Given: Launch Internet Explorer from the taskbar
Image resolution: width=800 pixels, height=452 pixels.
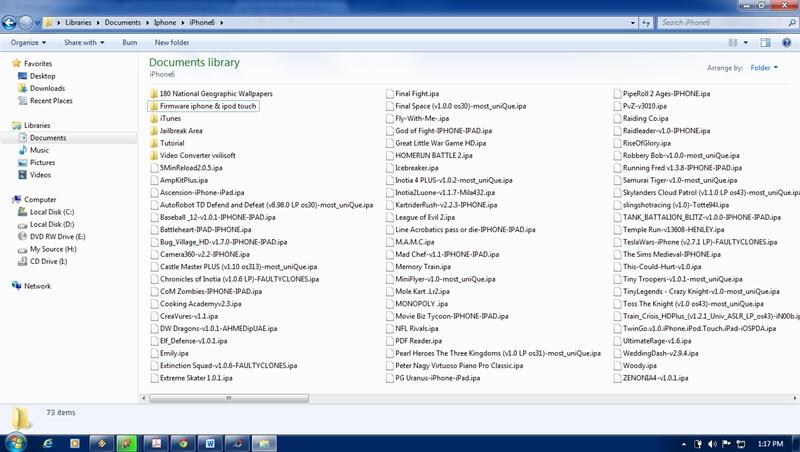Looking at the screenshot, I should [x=47, y=443].
